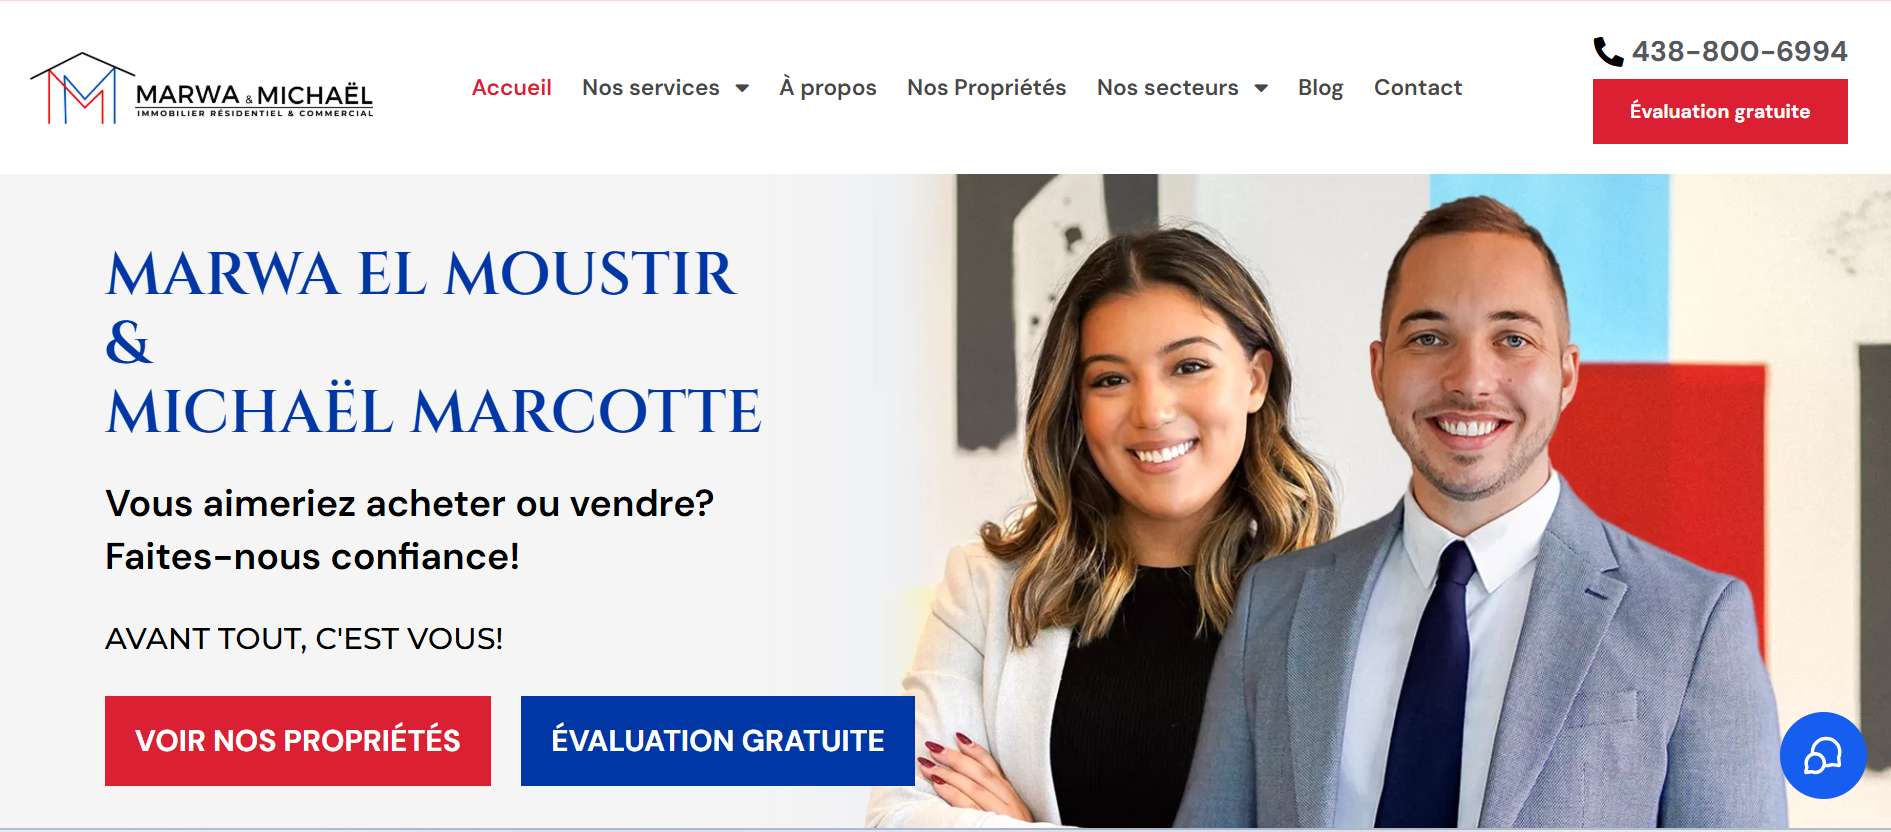The image size is (1891, 832).
Task: Click the VOIR NOS PROPRIÉTÉS button
Action: coord(298,741)
